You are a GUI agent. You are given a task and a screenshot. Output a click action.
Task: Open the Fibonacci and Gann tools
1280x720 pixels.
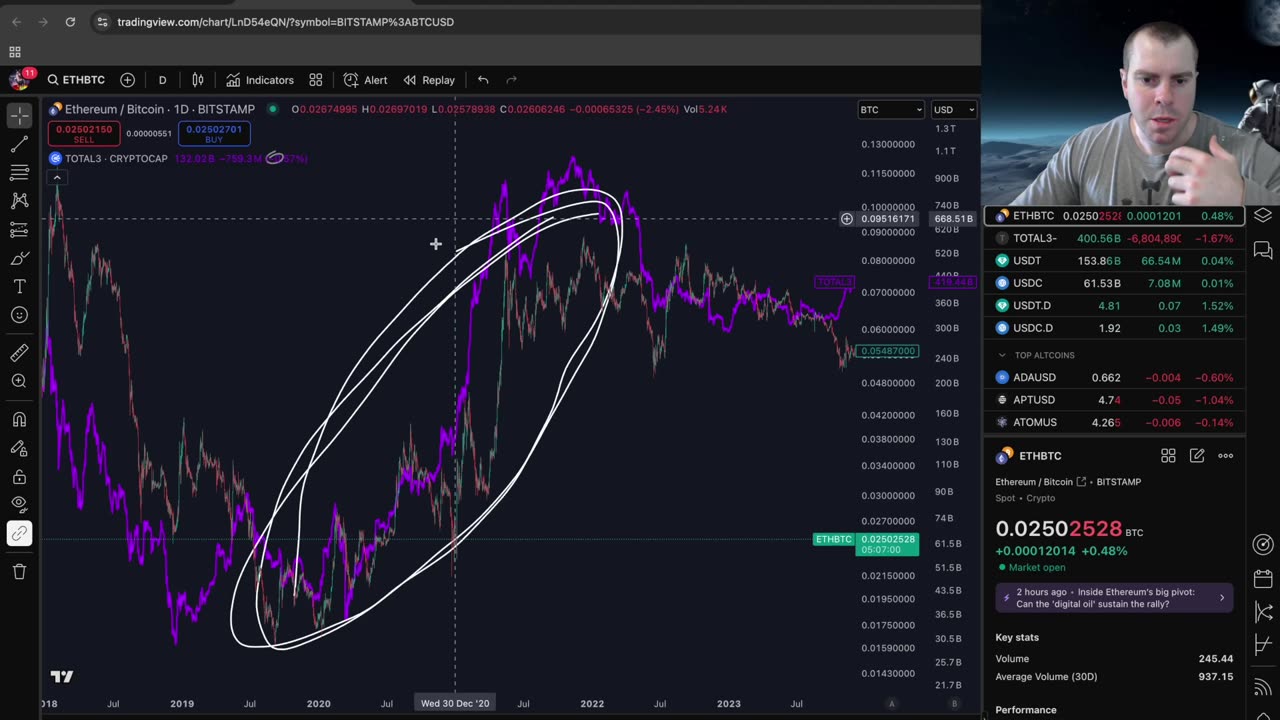coord(19,173)
